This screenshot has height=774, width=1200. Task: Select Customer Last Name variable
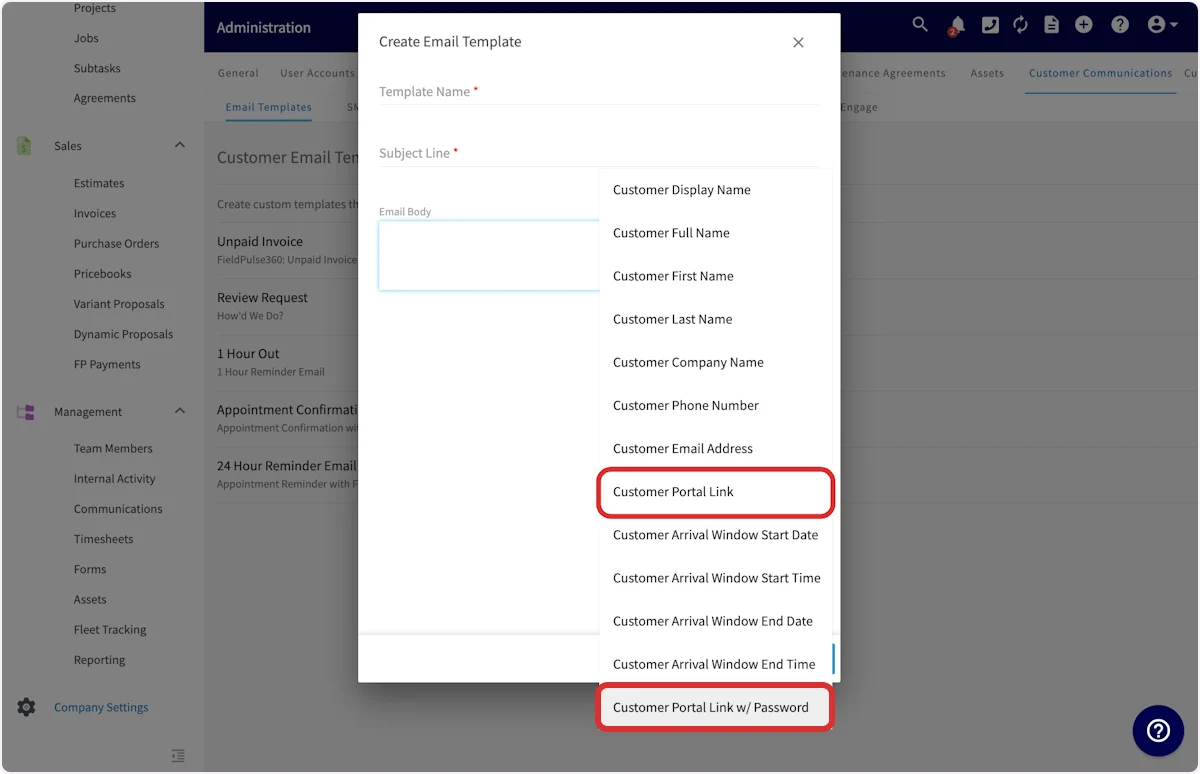[x=715, y=319]
